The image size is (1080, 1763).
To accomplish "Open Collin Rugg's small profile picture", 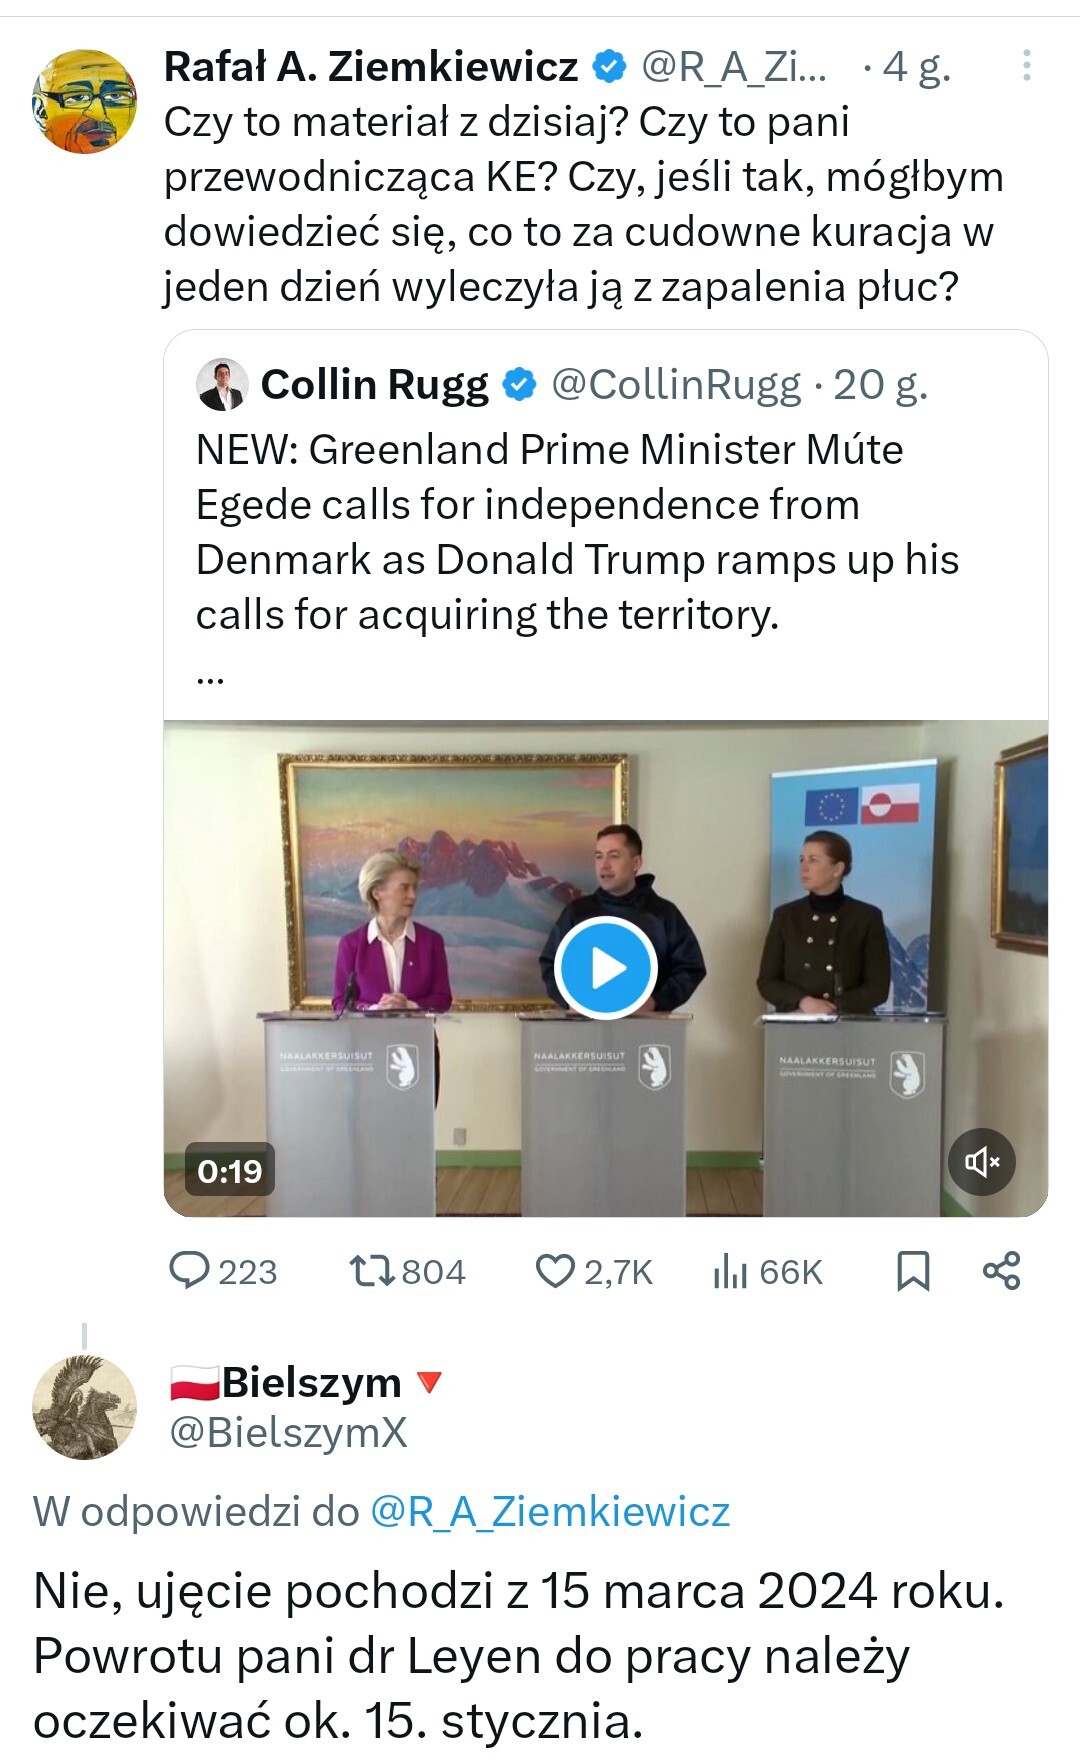I will (x=222, y=385).
